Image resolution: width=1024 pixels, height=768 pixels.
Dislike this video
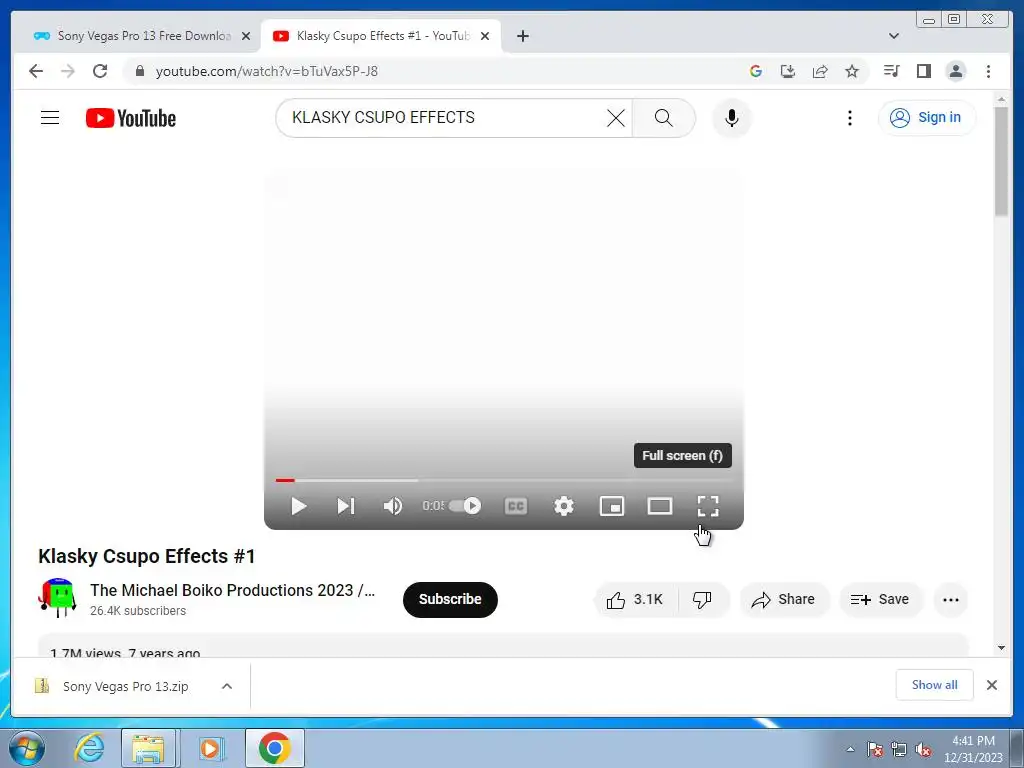click(x=703, y=600)
